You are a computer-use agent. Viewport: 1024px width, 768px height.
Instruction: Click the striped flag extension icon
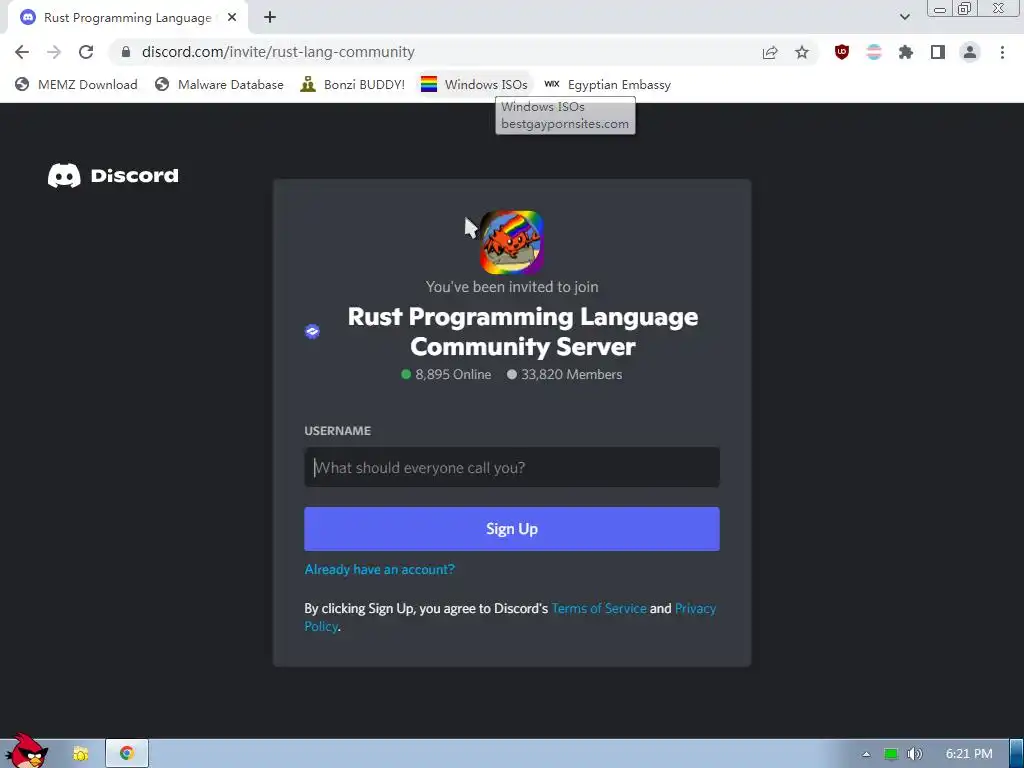point(874,52)
